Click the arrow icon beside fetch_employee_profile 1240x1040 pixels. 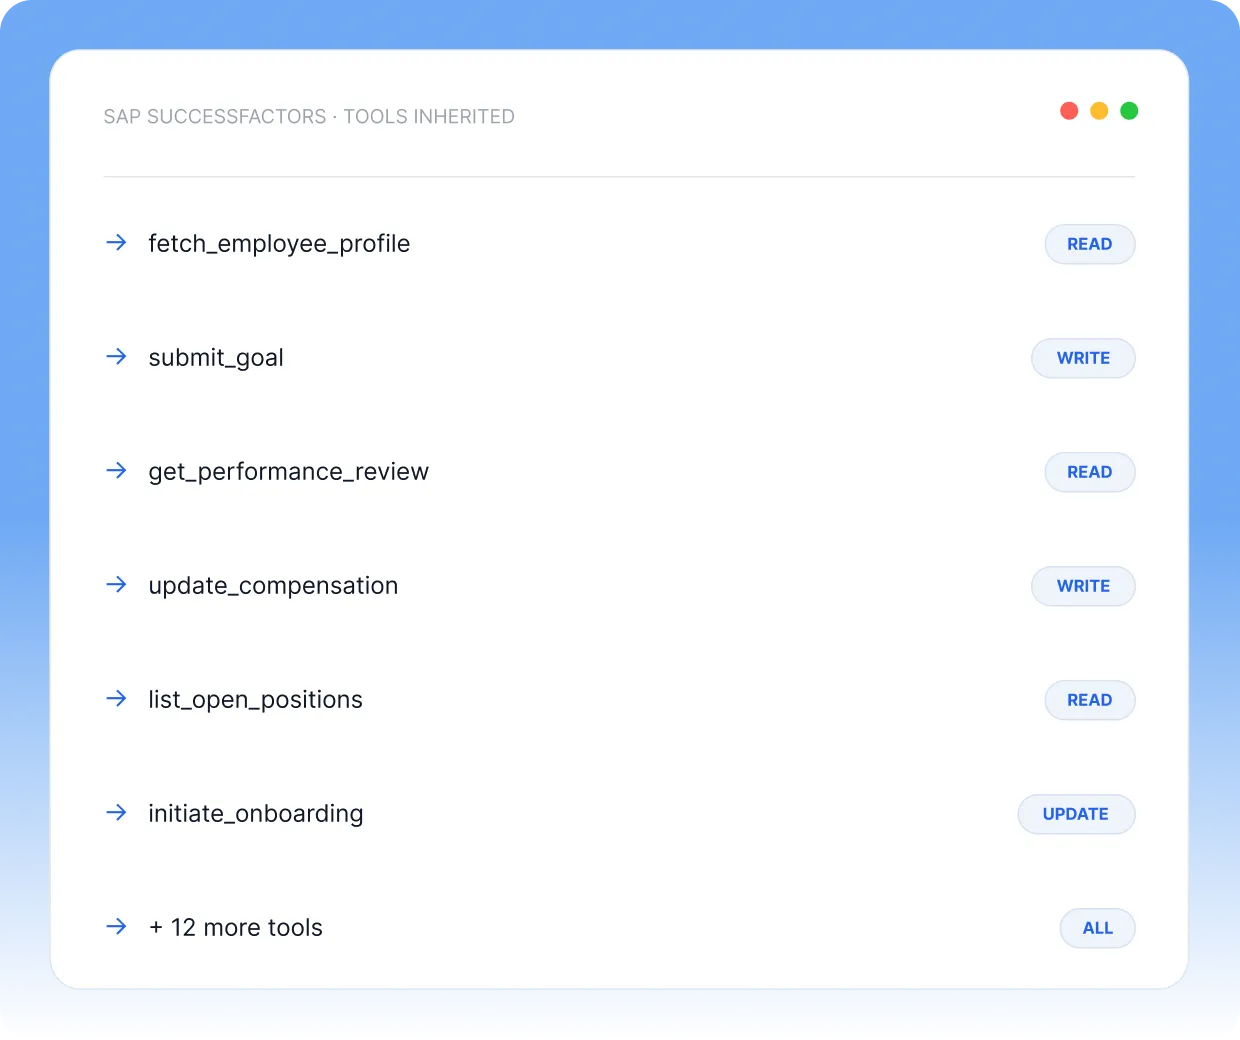[x=116, y=242]
